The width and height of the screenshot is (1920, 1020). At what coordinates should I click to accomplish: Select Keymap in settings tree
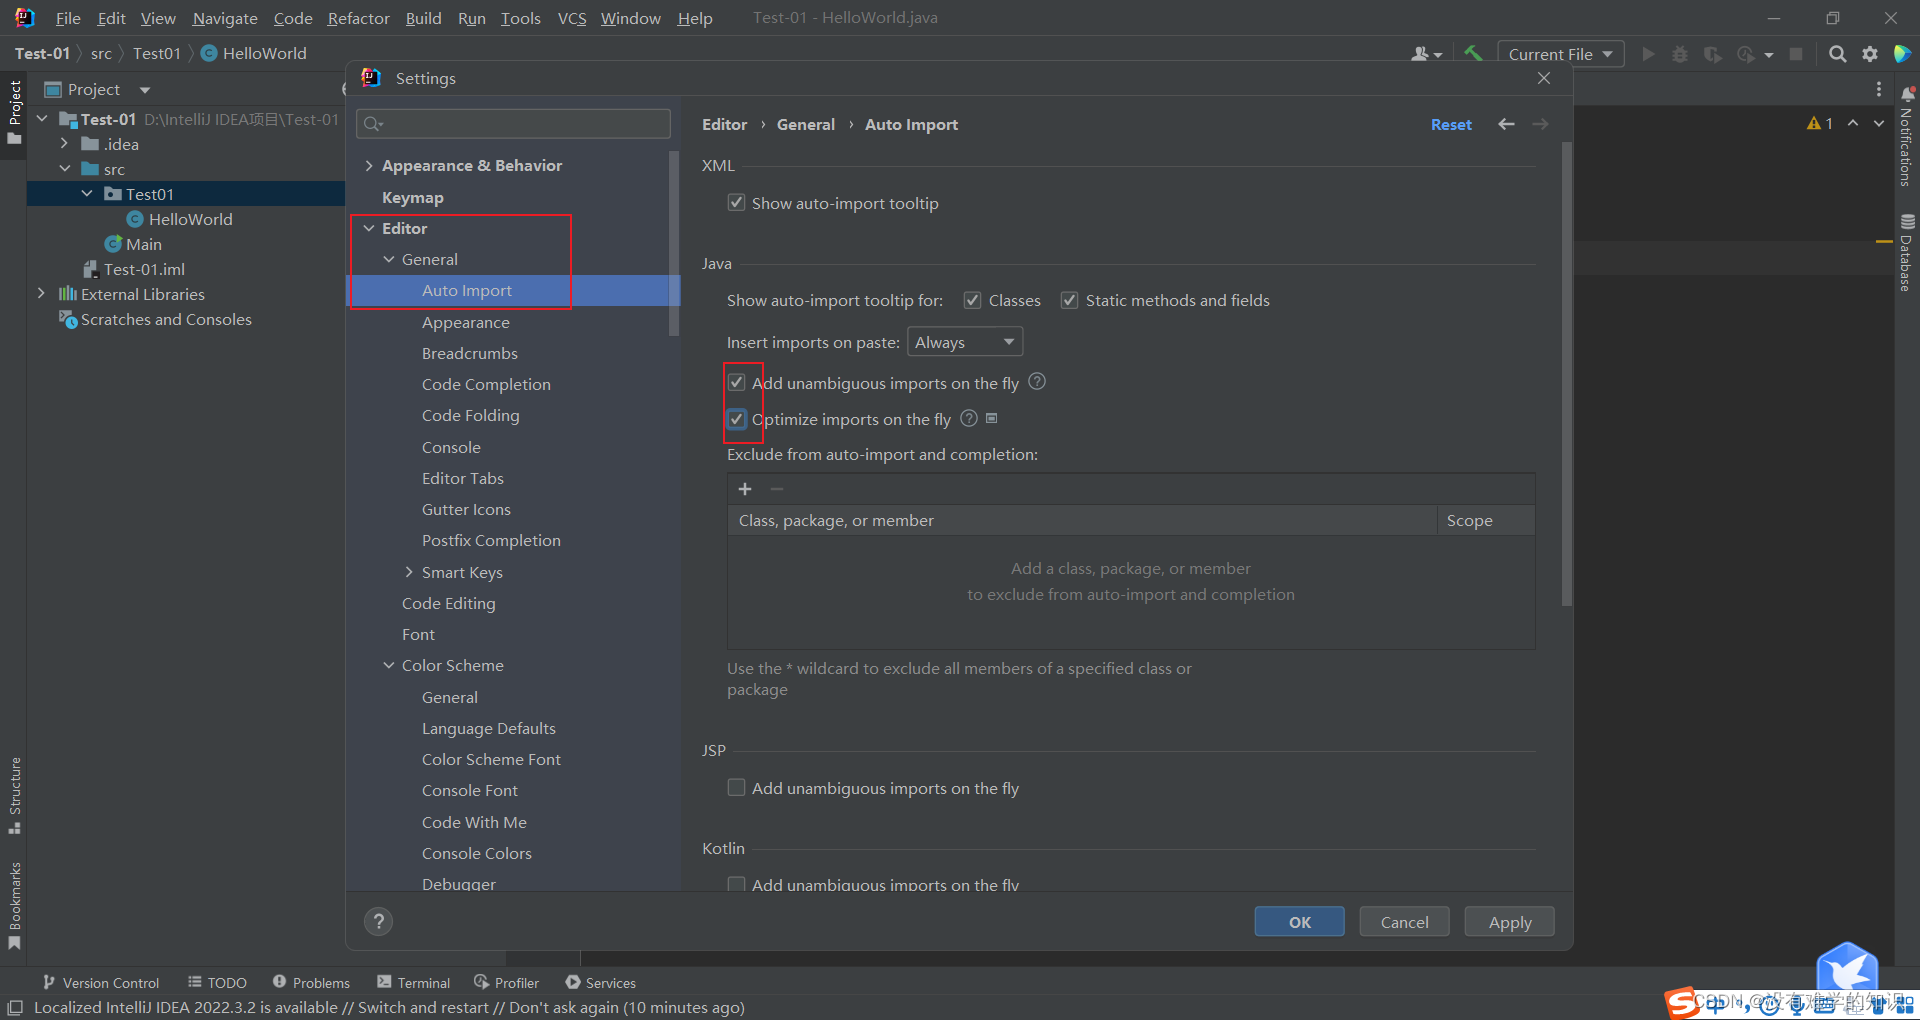tap(412, 197)
